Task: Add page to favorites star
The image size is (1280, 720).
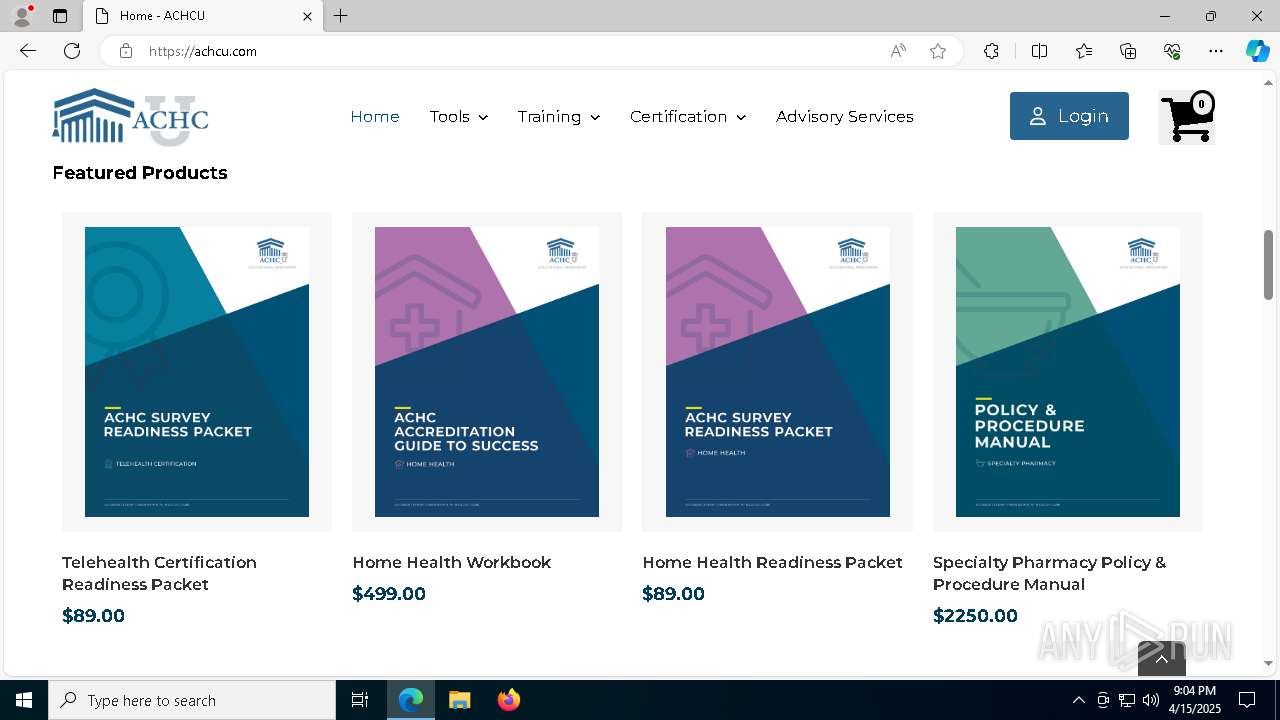Action: click(938, 51)
